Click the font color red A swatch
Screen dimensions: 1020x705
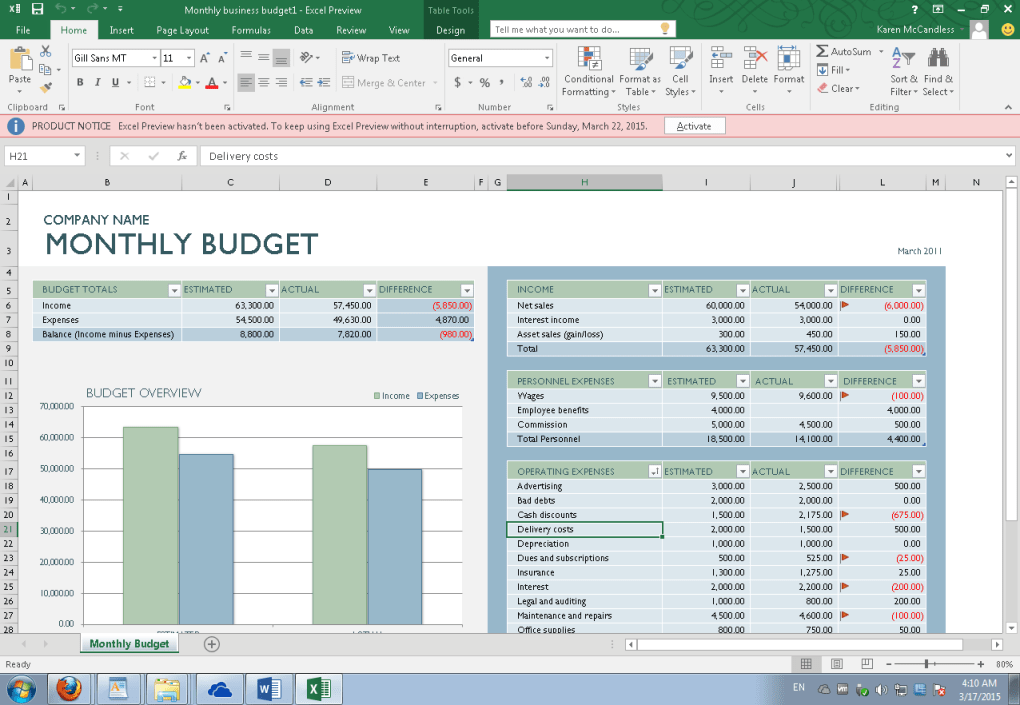(212, 83)
